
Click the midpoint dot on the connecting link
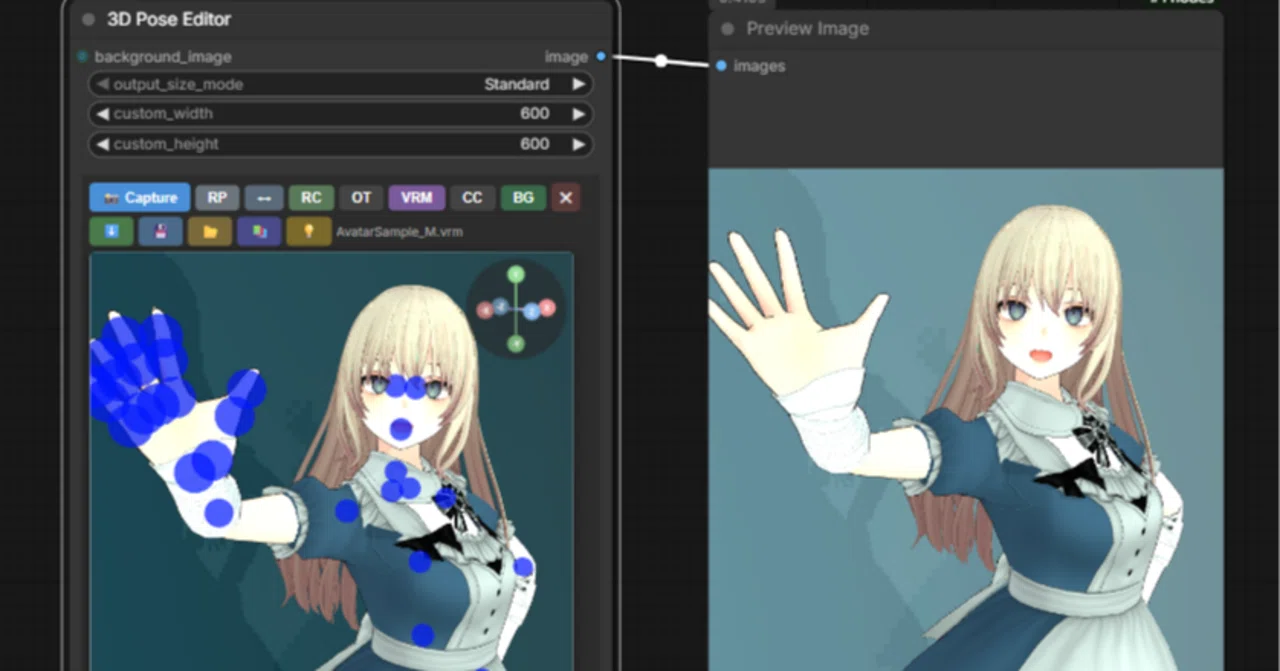[x=661, y=61]
